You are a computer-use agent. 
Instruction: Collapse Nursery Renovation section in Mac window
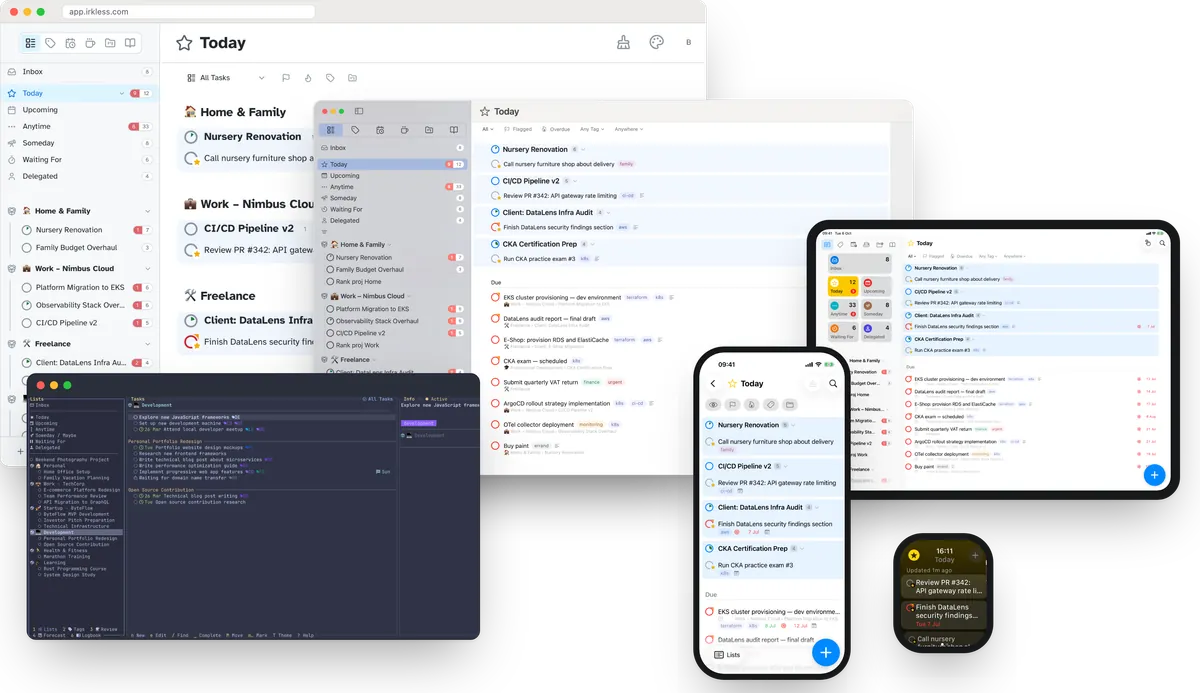tap(585, 149)
